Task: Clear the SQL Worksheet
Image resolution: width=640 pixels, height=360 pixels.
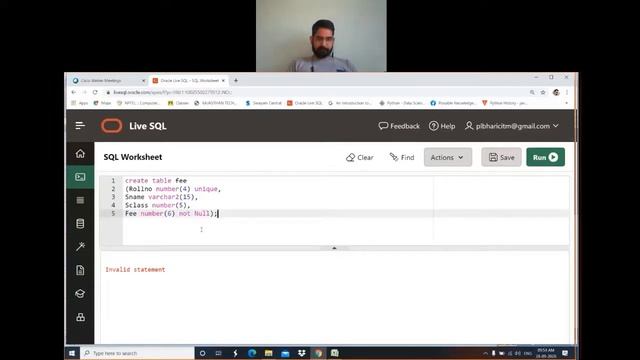Action: coord(359,157)
